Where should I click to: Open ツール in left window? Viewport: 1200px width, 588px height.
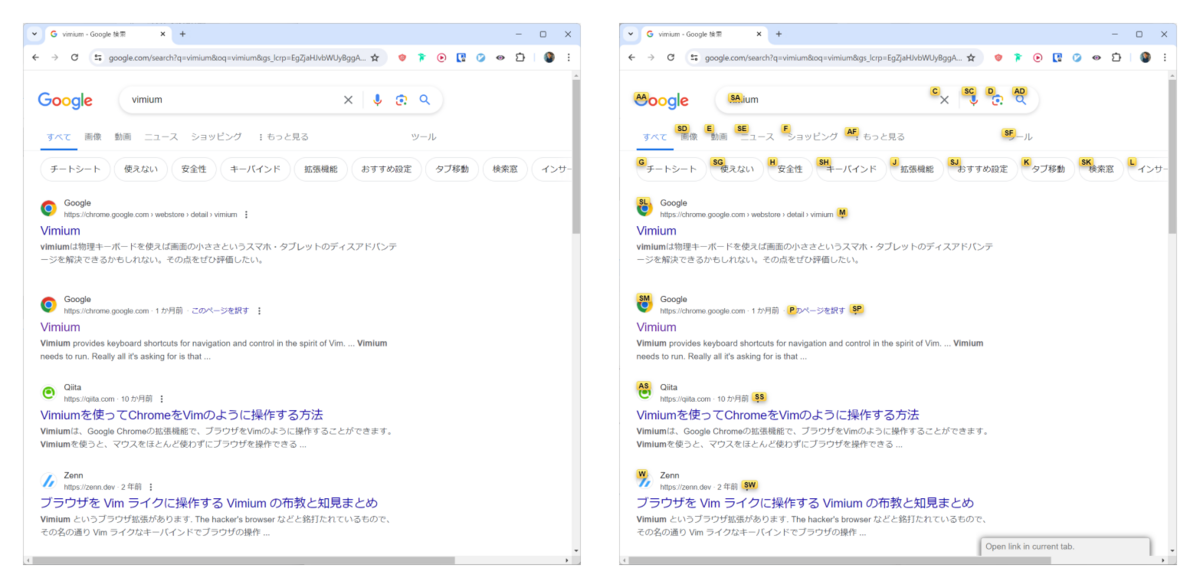click(x=424, y=137)
